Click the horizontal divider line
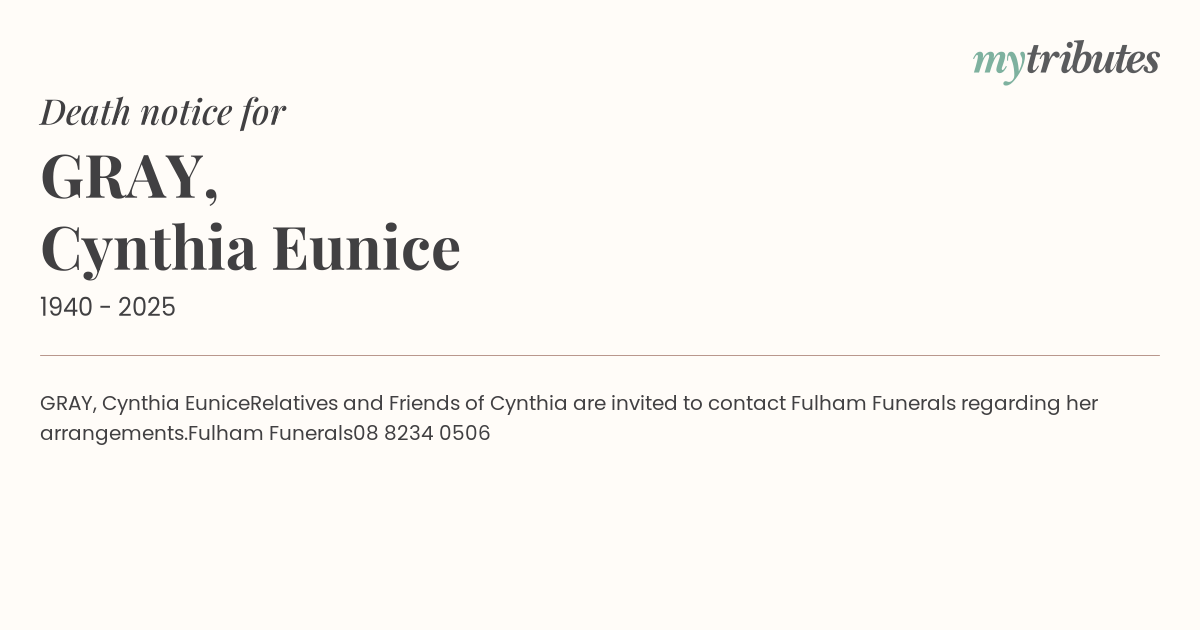The height and width of the screenshot is (630, 1200). (x=600, y=355)
